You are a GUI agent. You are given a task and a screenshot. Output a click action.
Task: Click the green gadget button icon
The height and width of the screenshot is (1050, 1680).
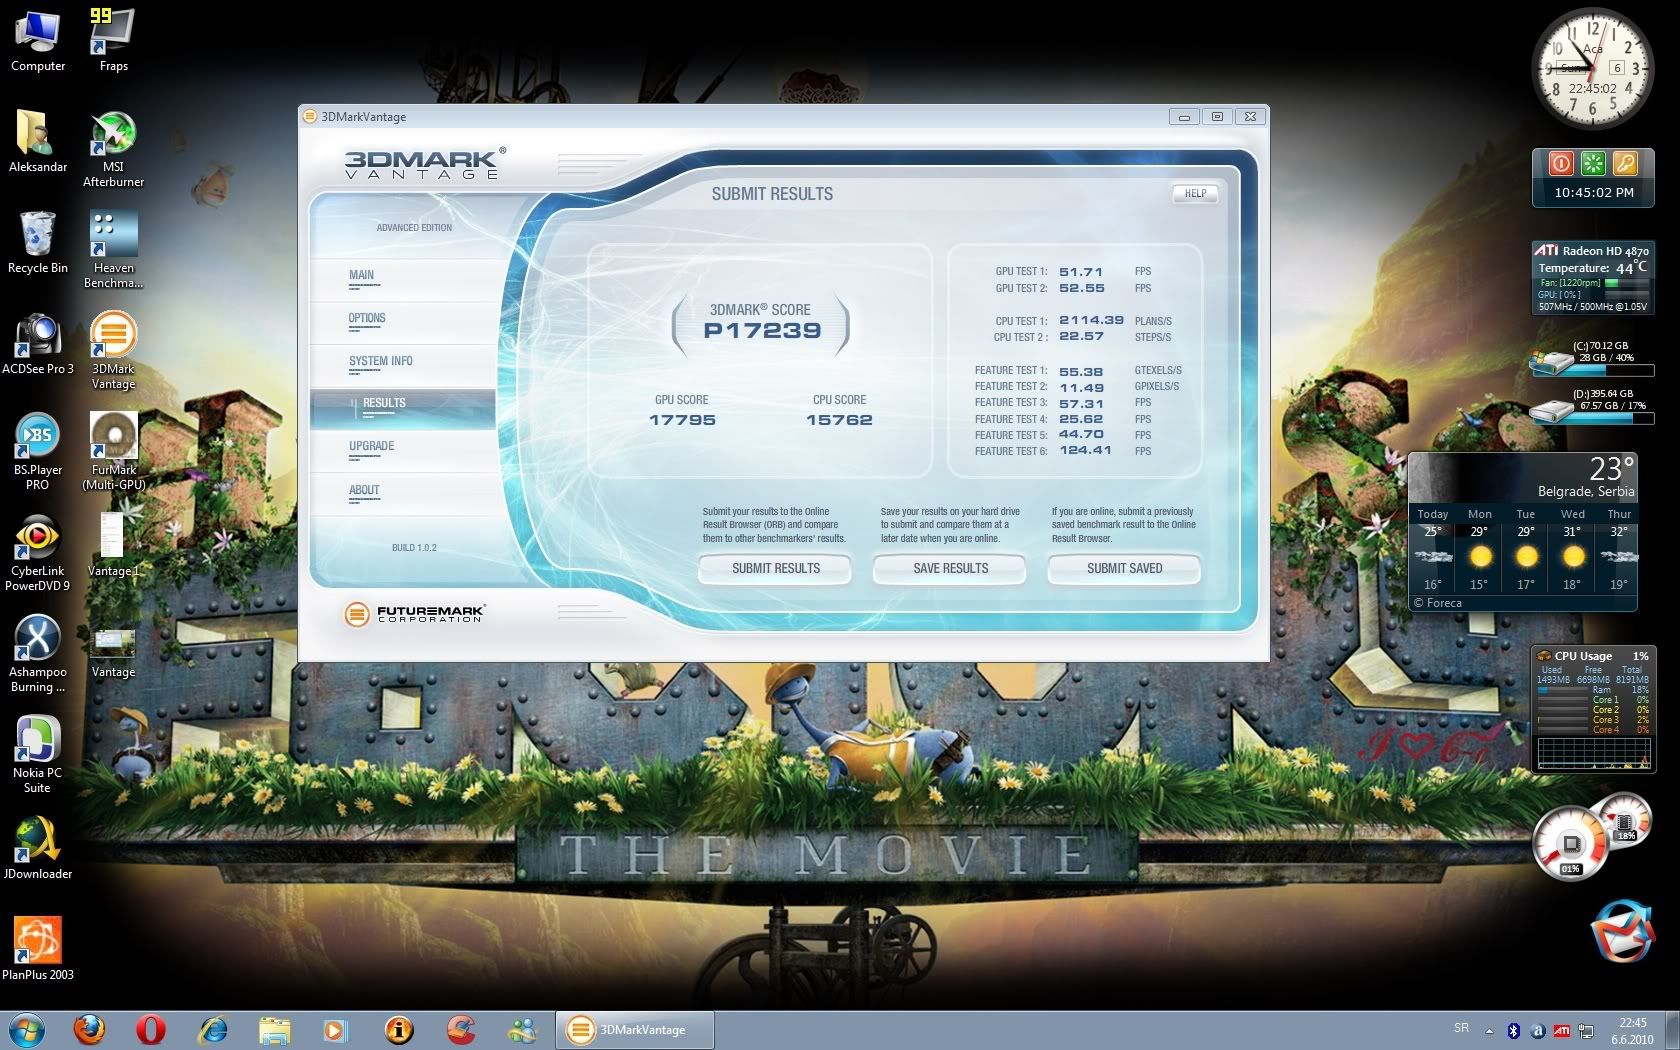(1593, 163)
